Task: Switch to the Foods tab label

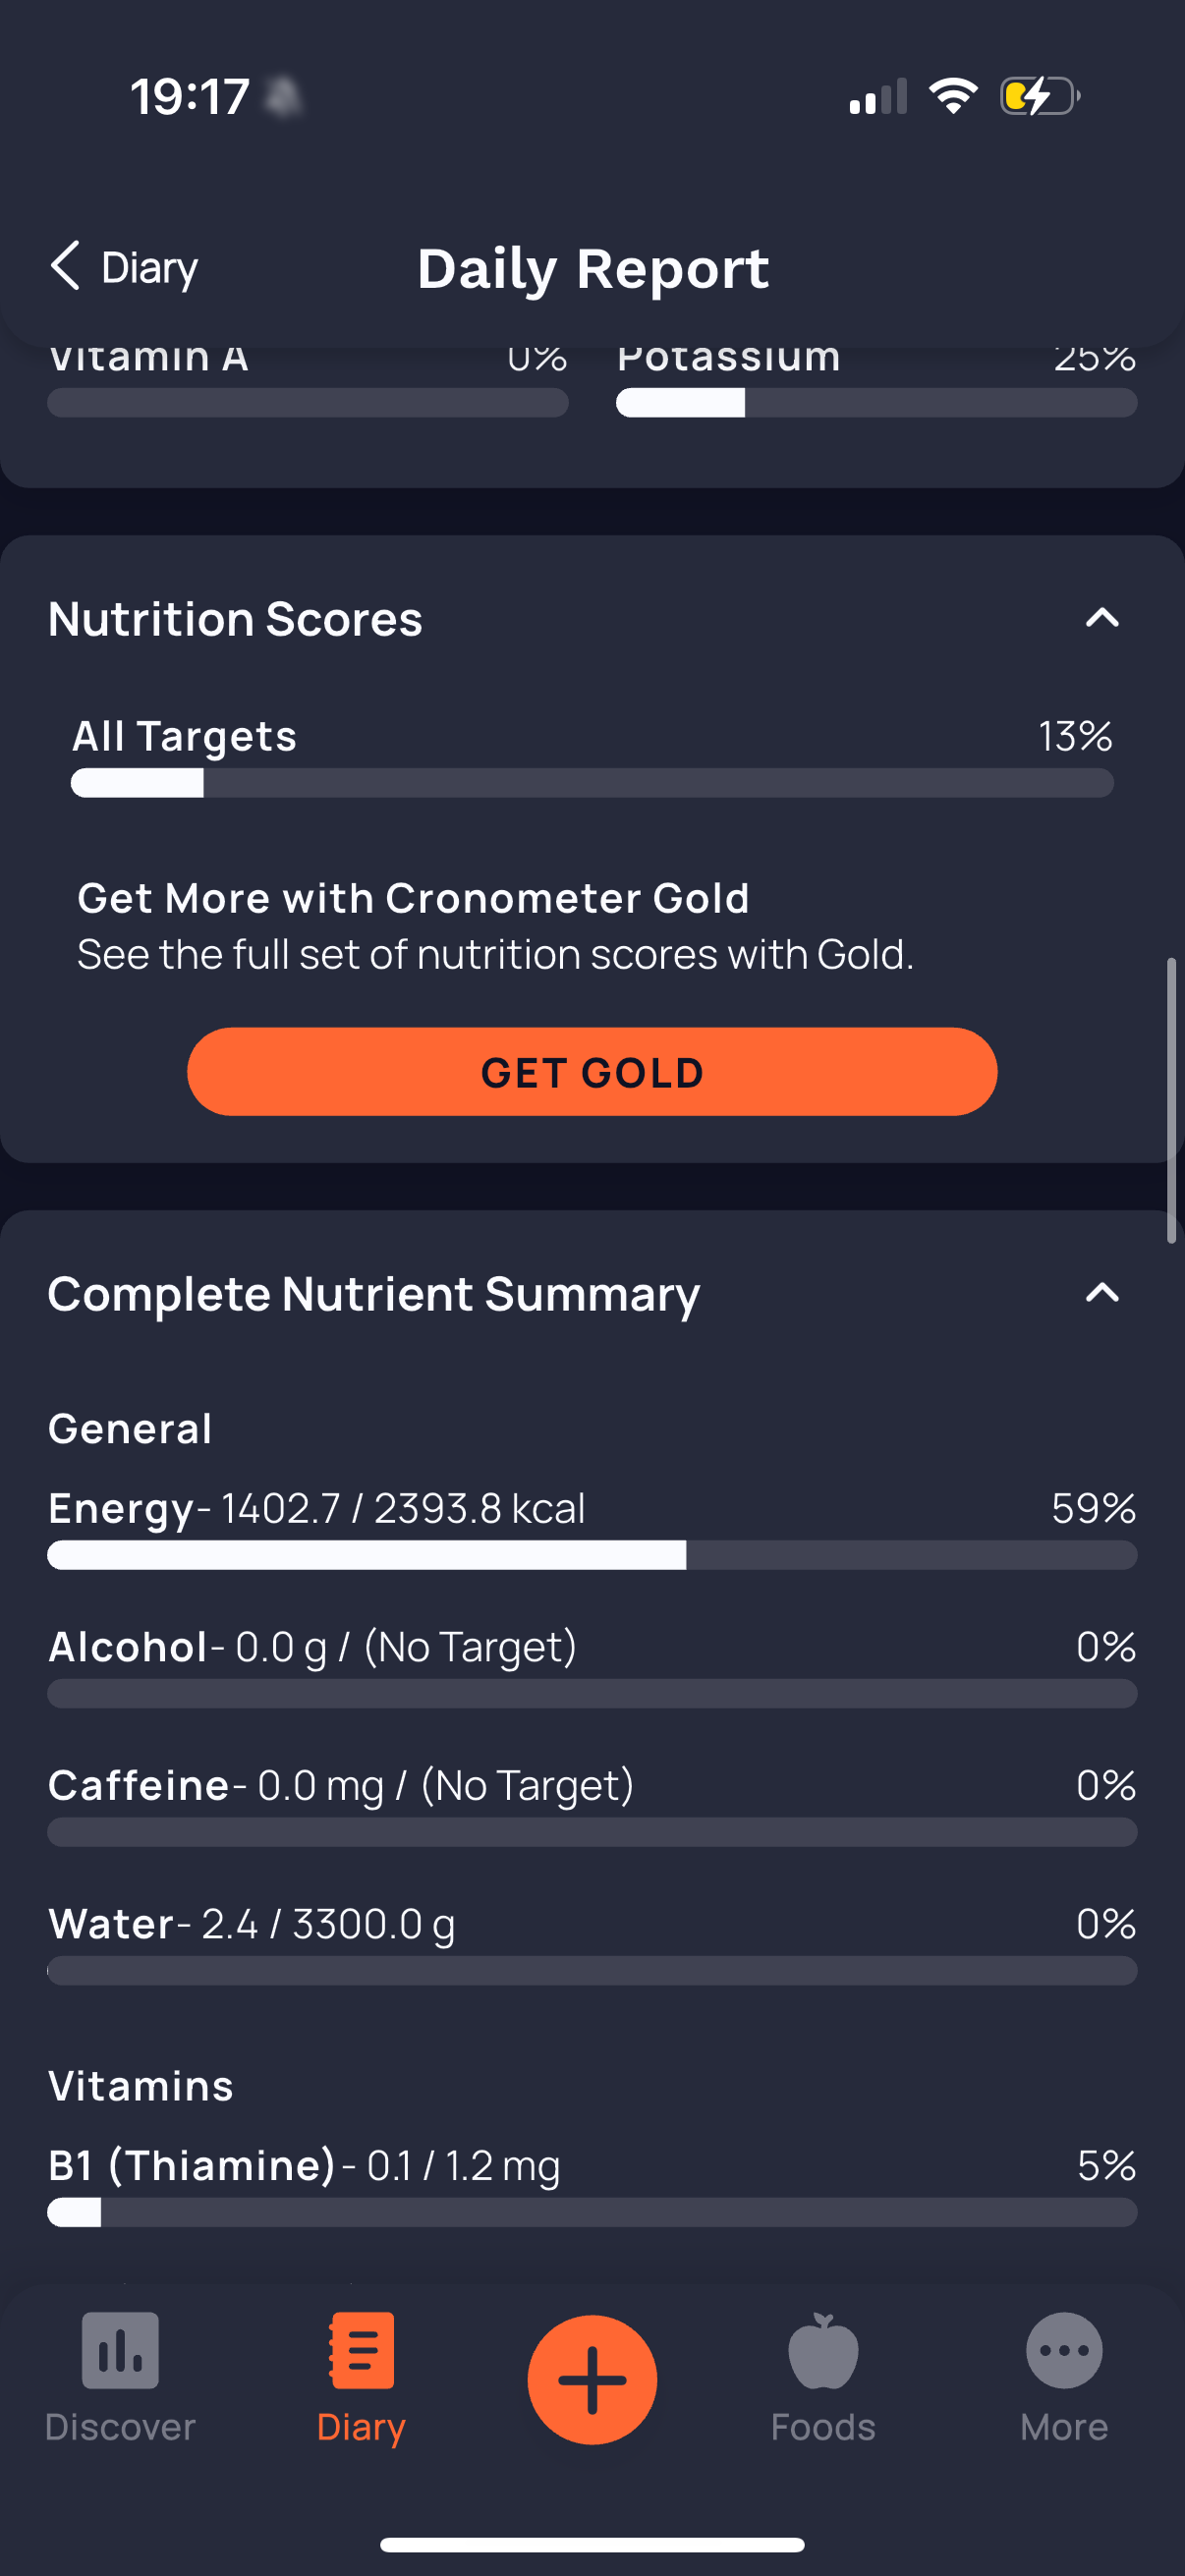Action: tap(823, 2427)
